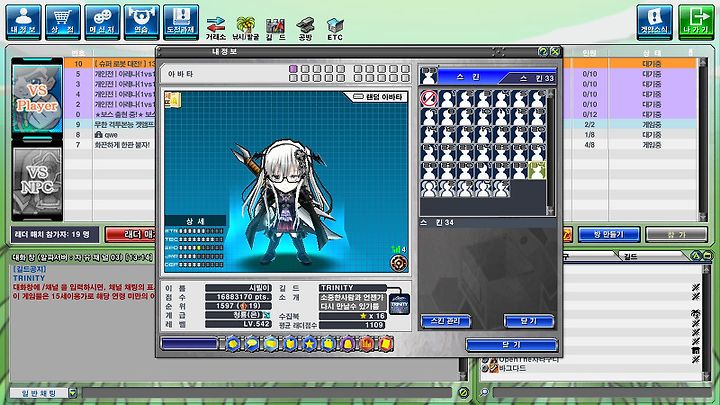This screenshot has height=405, width=720.
Task: Click the room list scrollbar
Action: [703, 139]
